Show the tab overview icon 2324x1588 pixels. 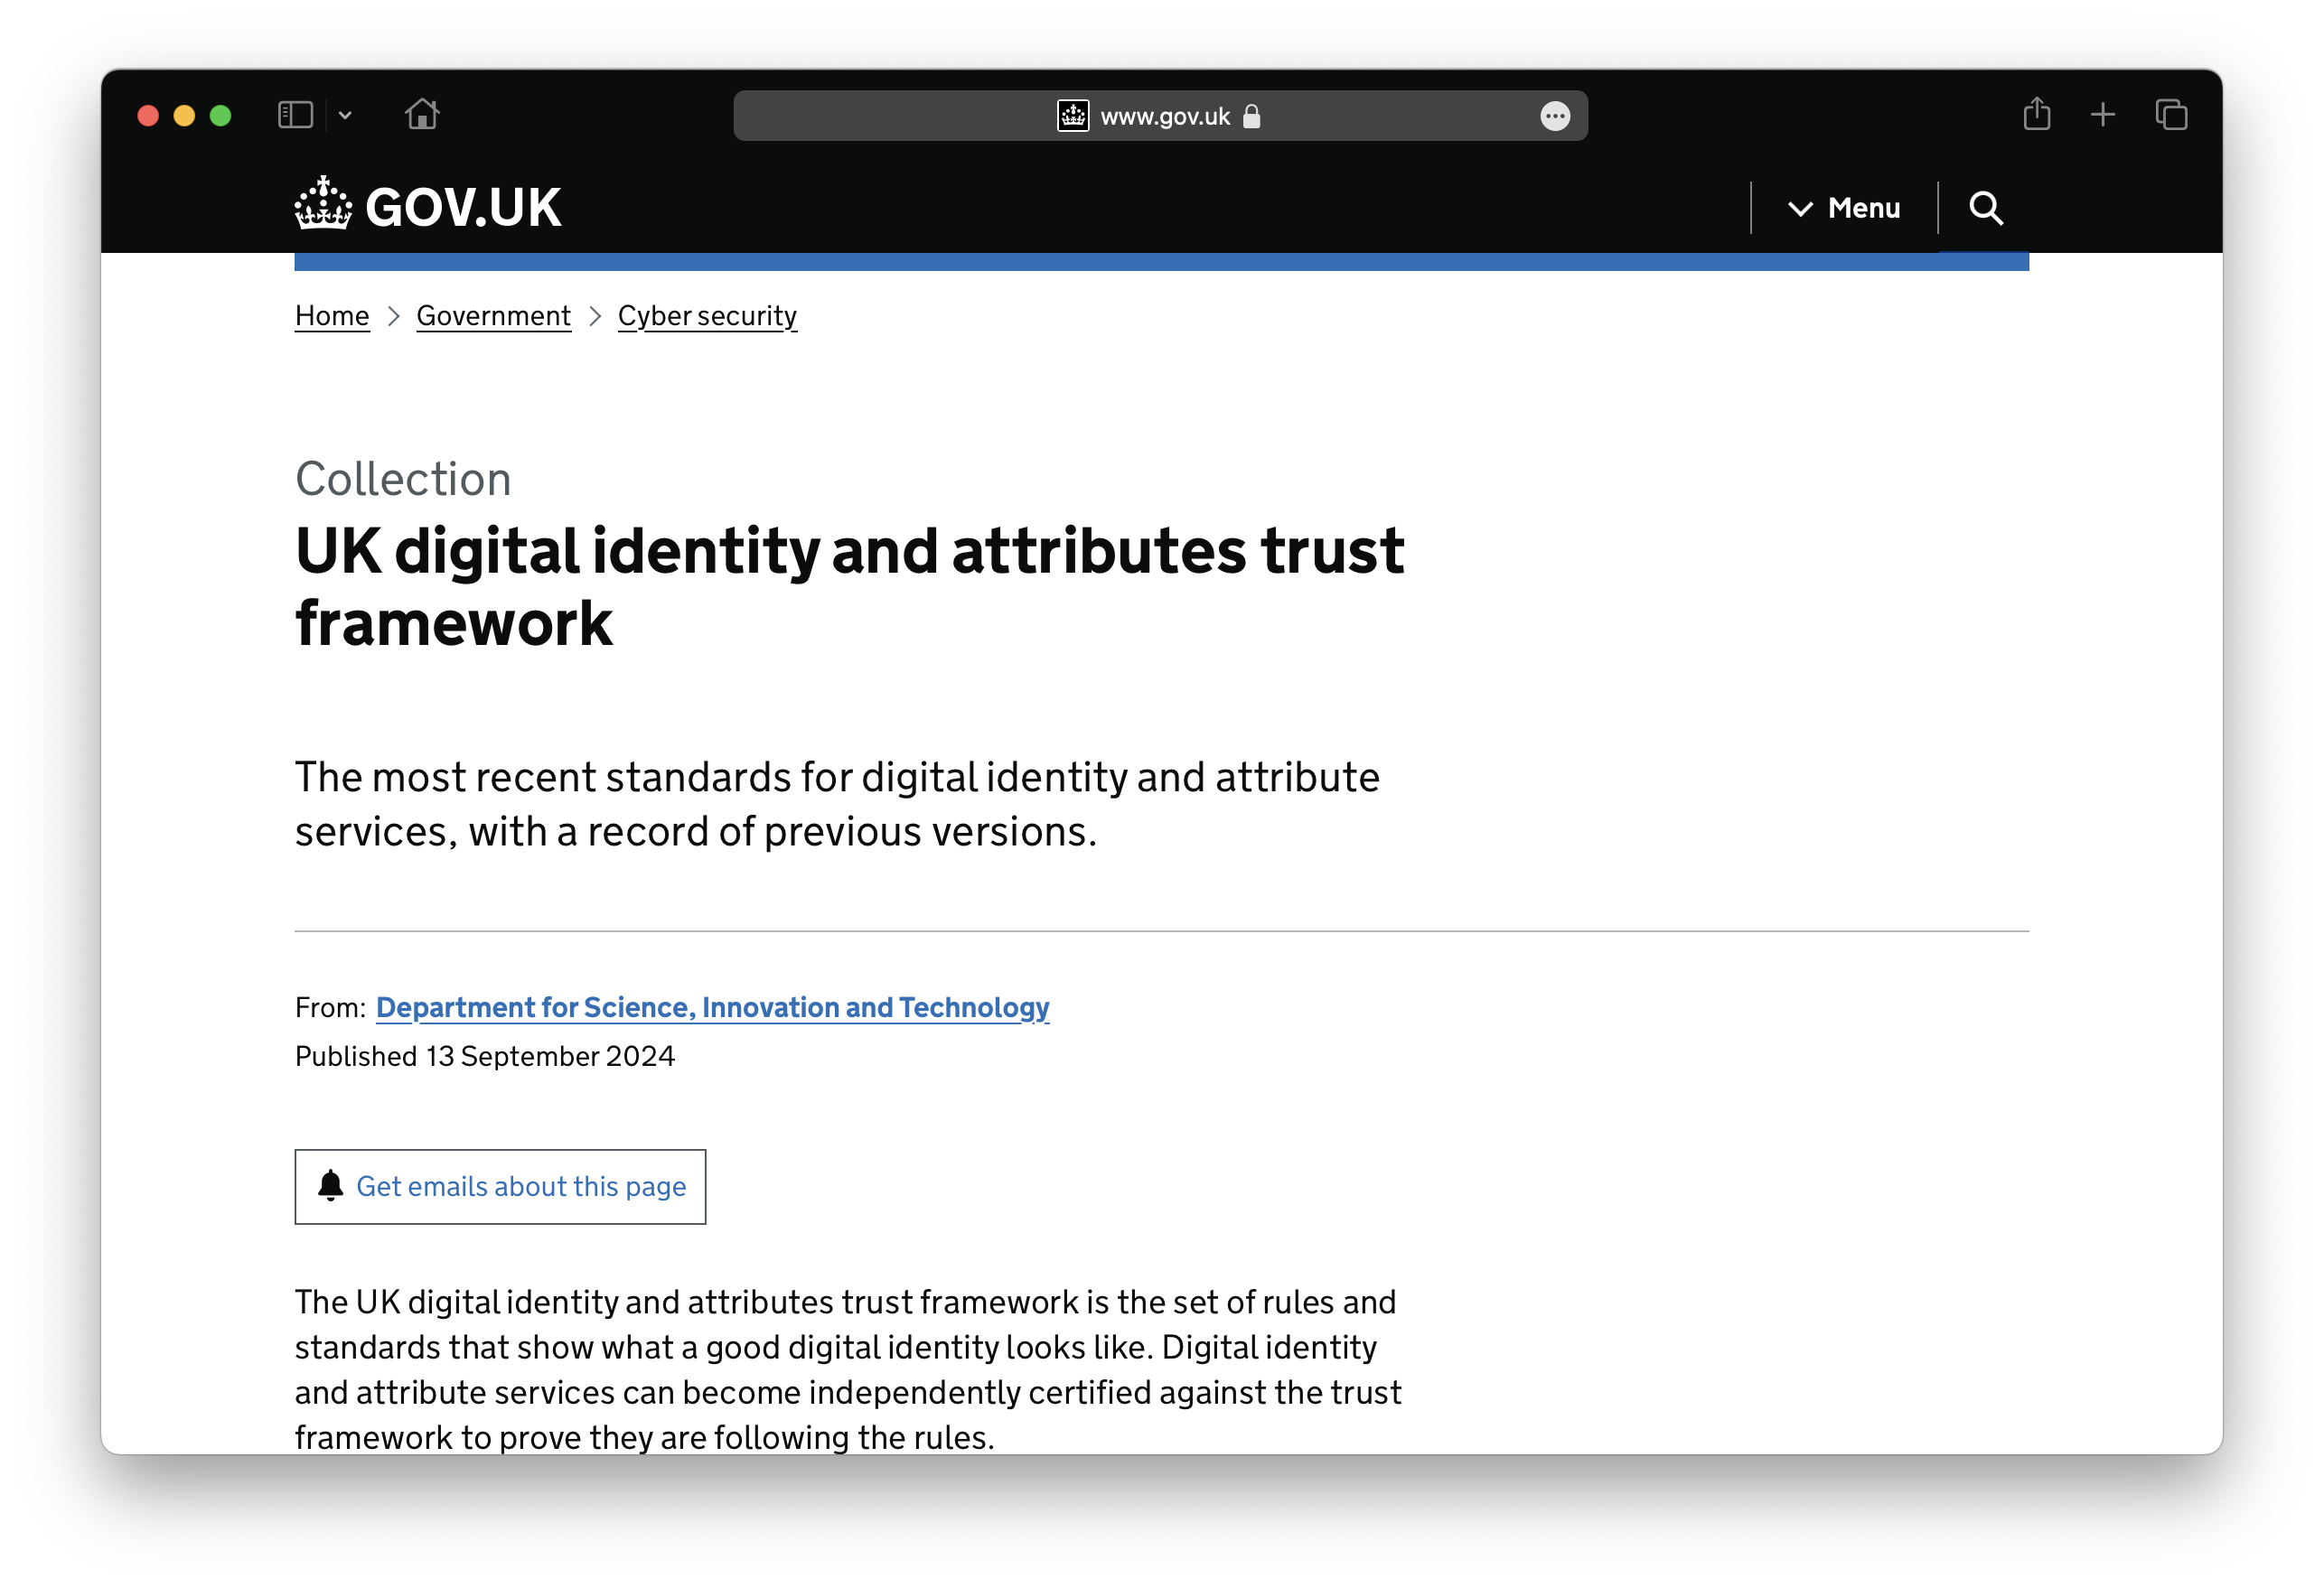[2171, 115]
